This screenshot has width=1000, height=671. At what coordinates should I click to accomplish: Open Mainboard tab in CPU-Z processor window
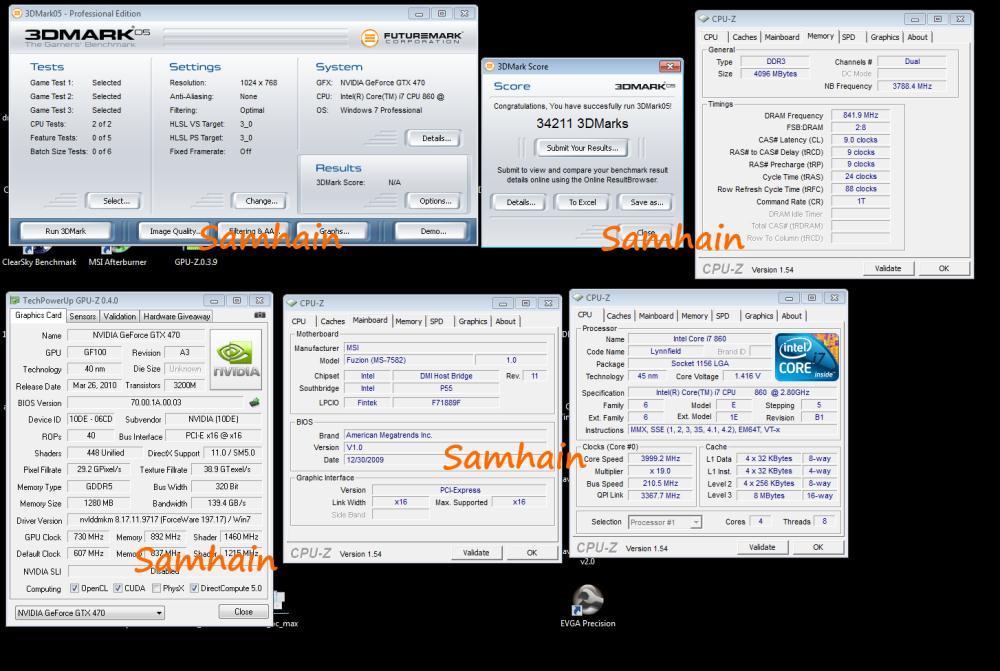pos(656,316)
